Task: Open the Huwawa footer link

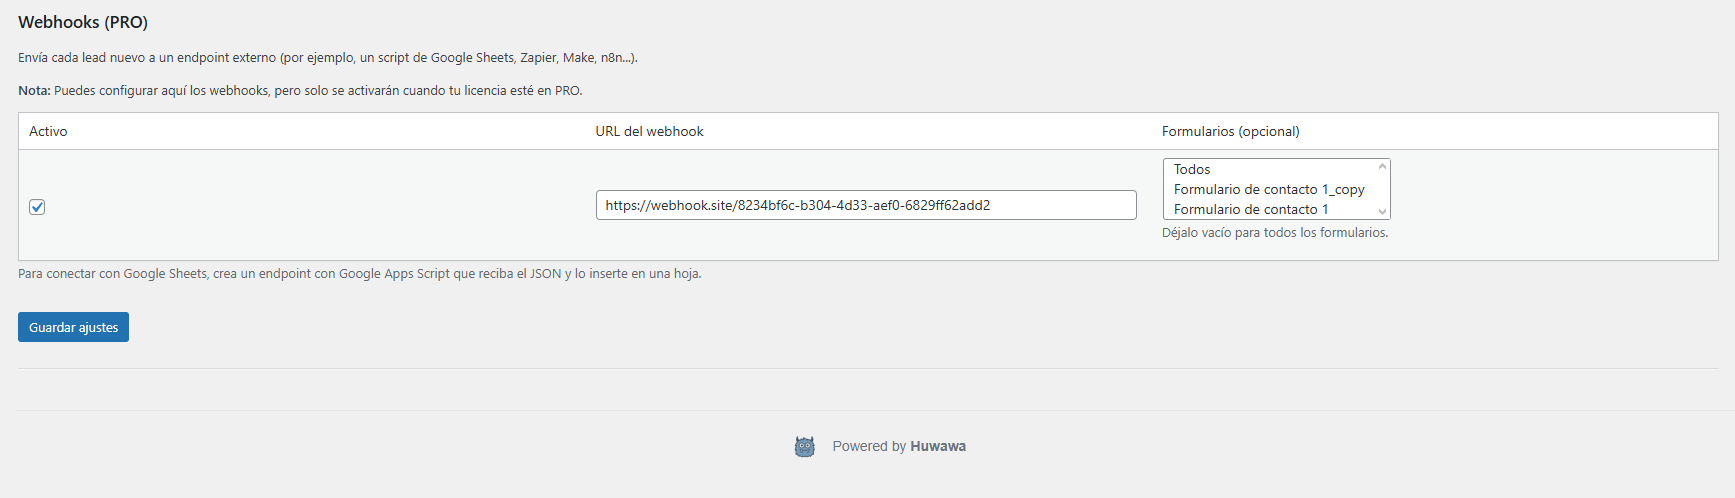Action: [x=938, y=447]
